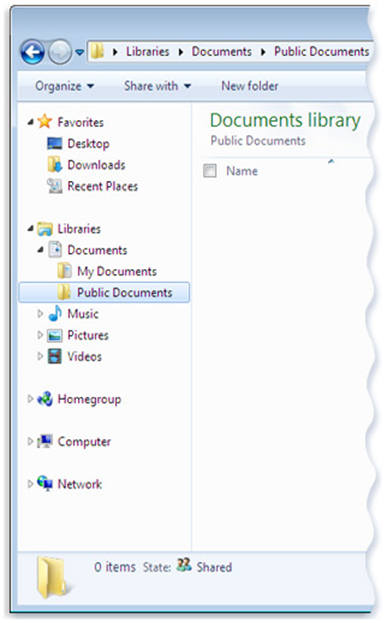Click the Recent Places icon
This screenshot has width=387, height=623.
[54, 186]
